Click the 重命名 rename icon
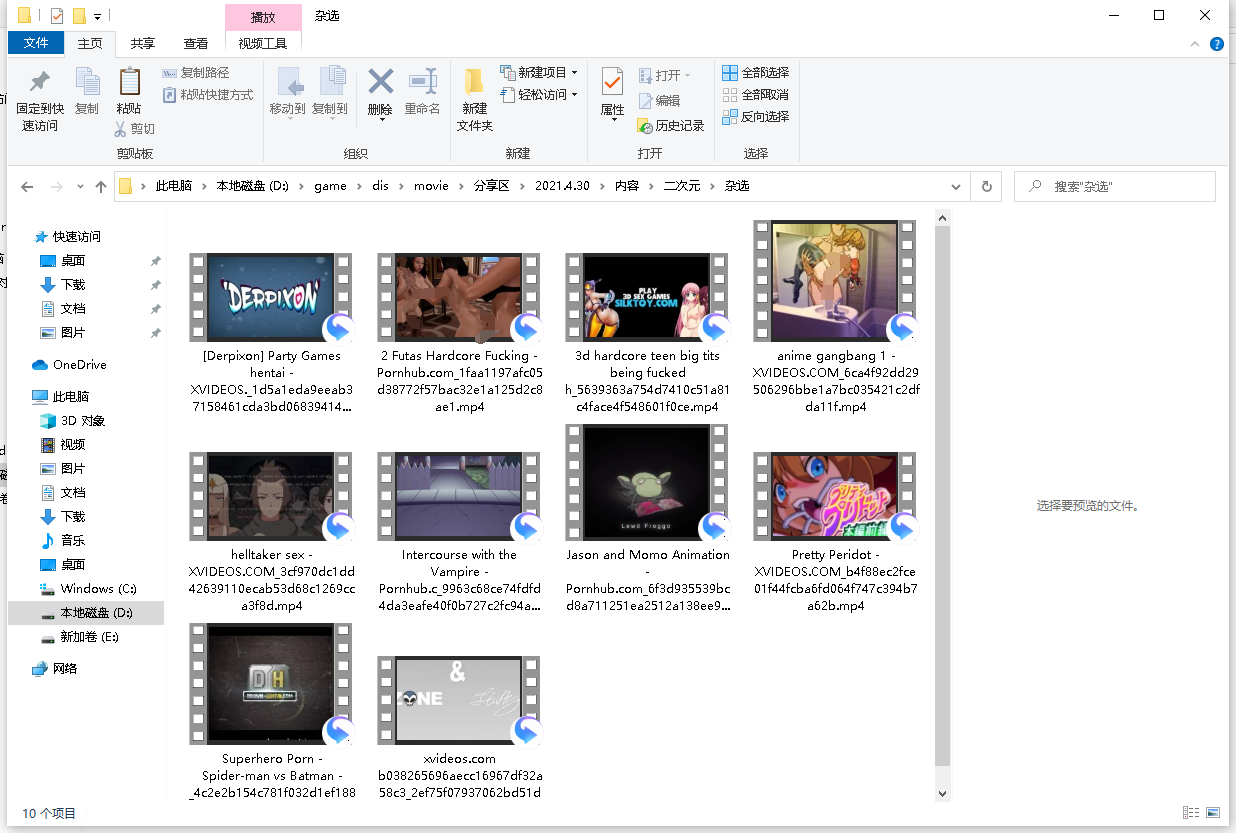 click(x=423, y=81)
